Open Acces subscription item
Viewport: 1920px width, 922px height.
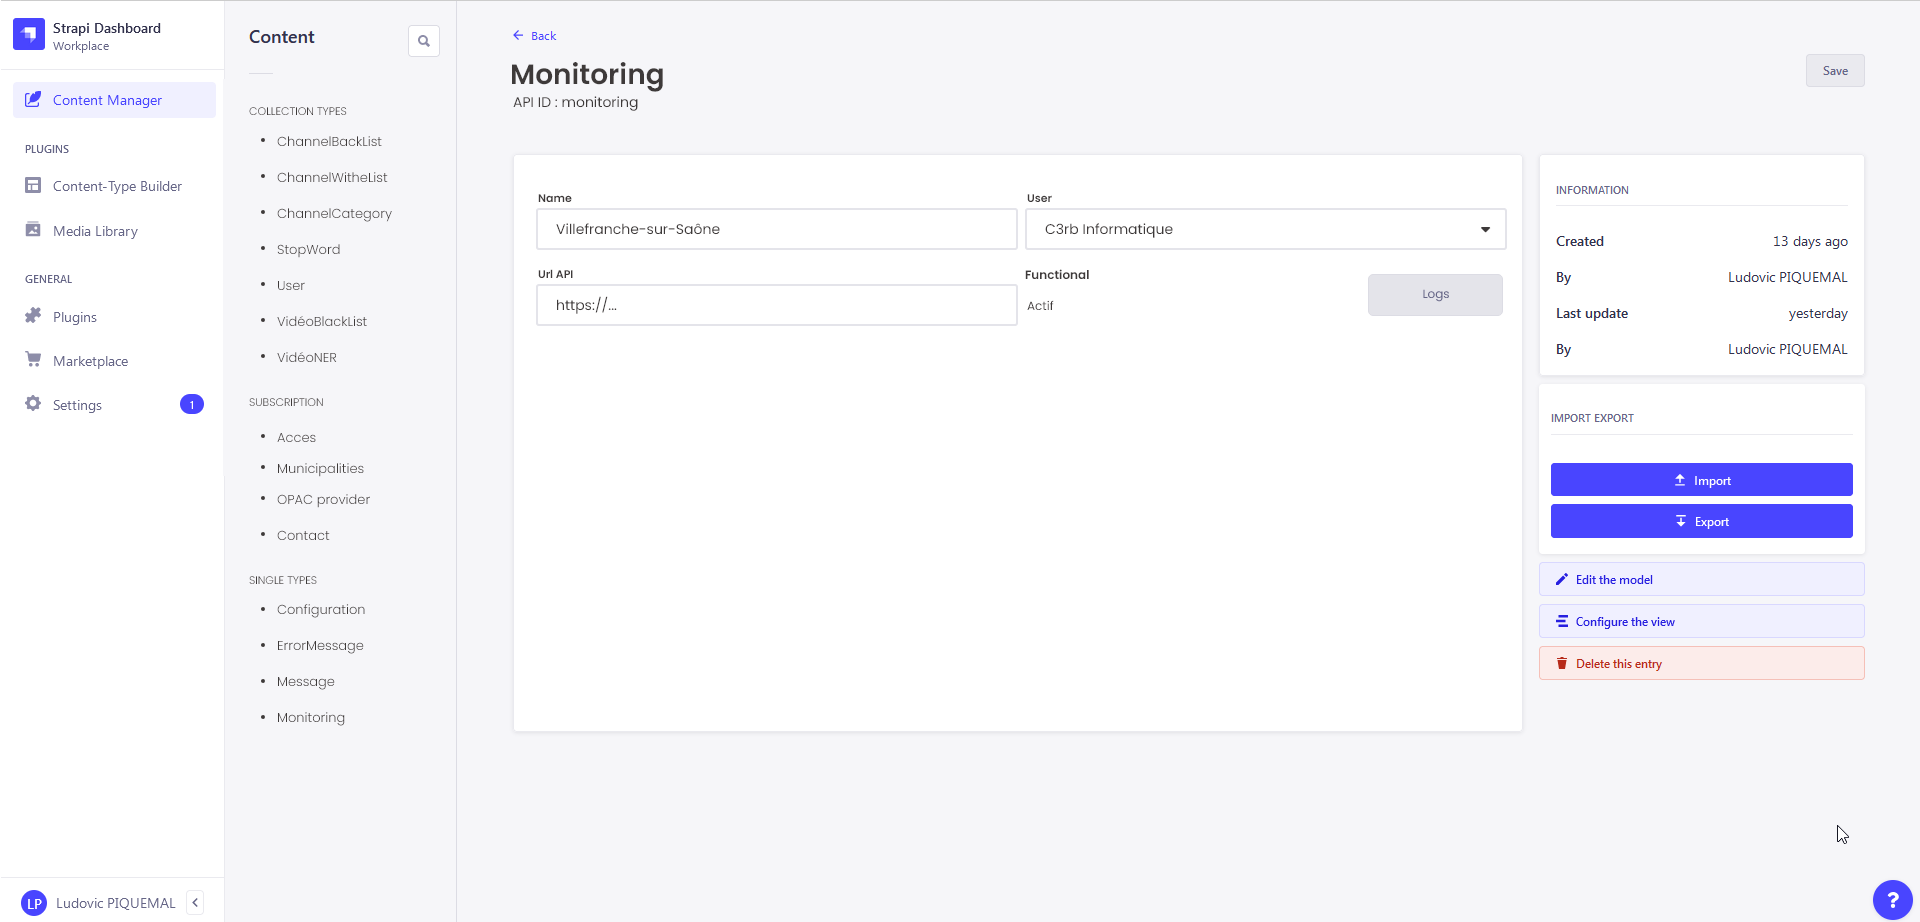[296, 437]
